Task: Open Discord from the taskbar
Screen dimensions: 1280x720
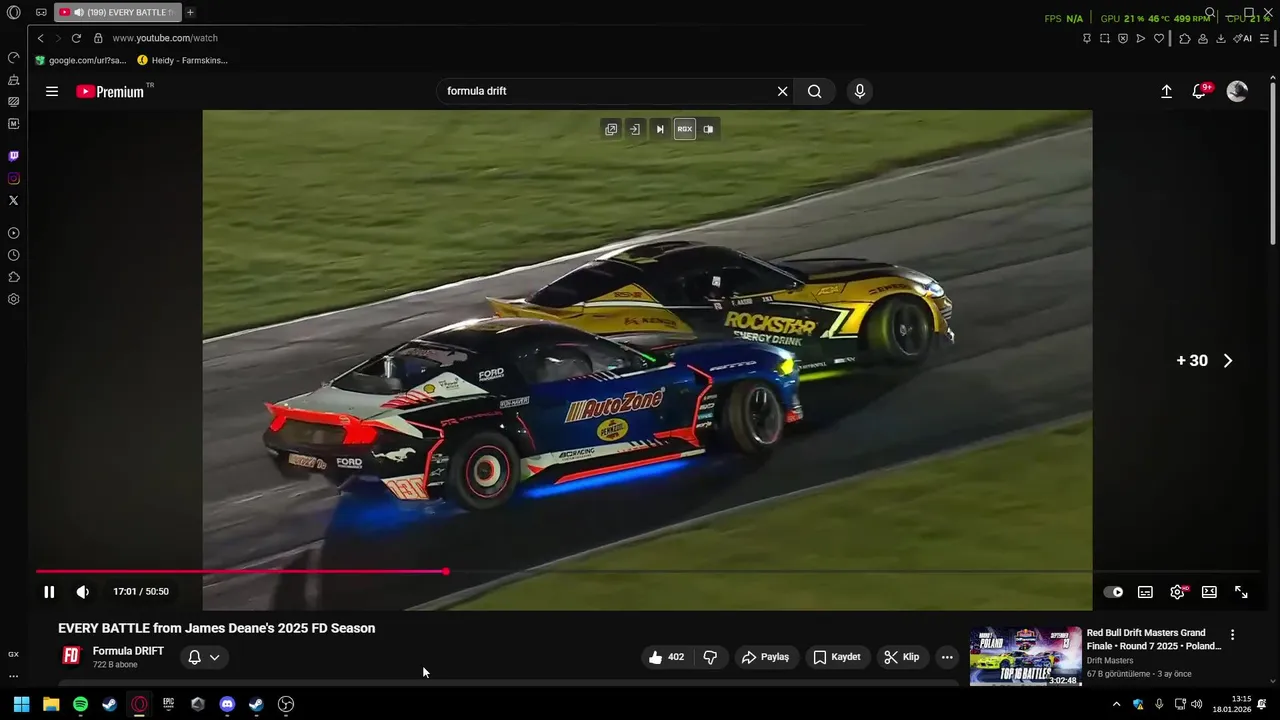Action: pos(227,704)
